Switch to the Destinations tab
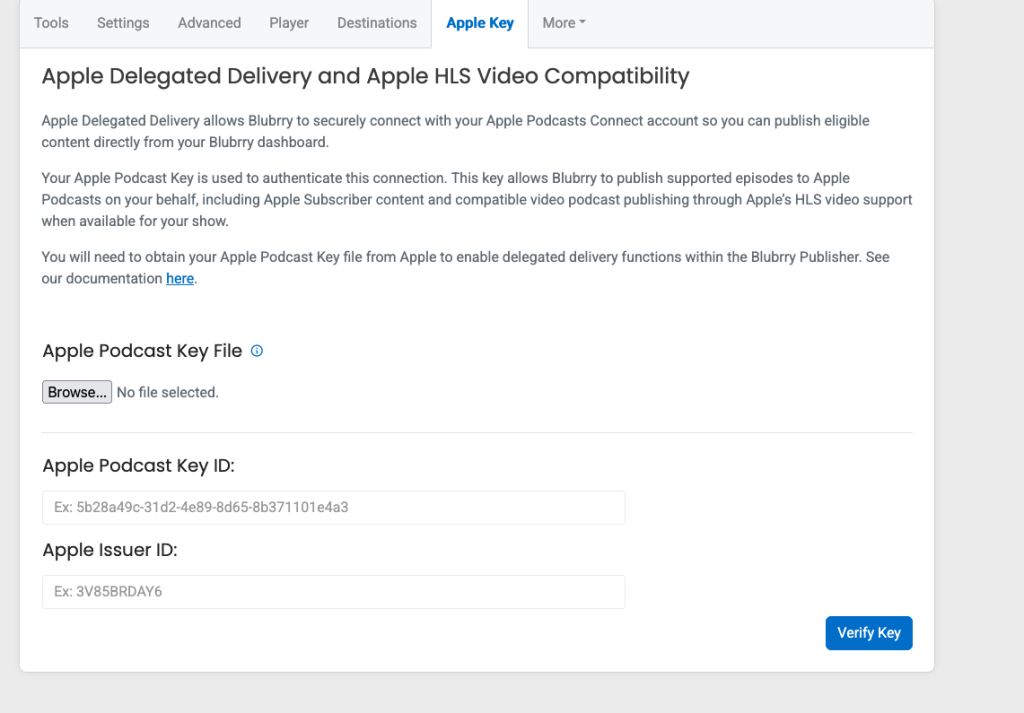The image size is (1024, 713). click(x=377, y=23)
